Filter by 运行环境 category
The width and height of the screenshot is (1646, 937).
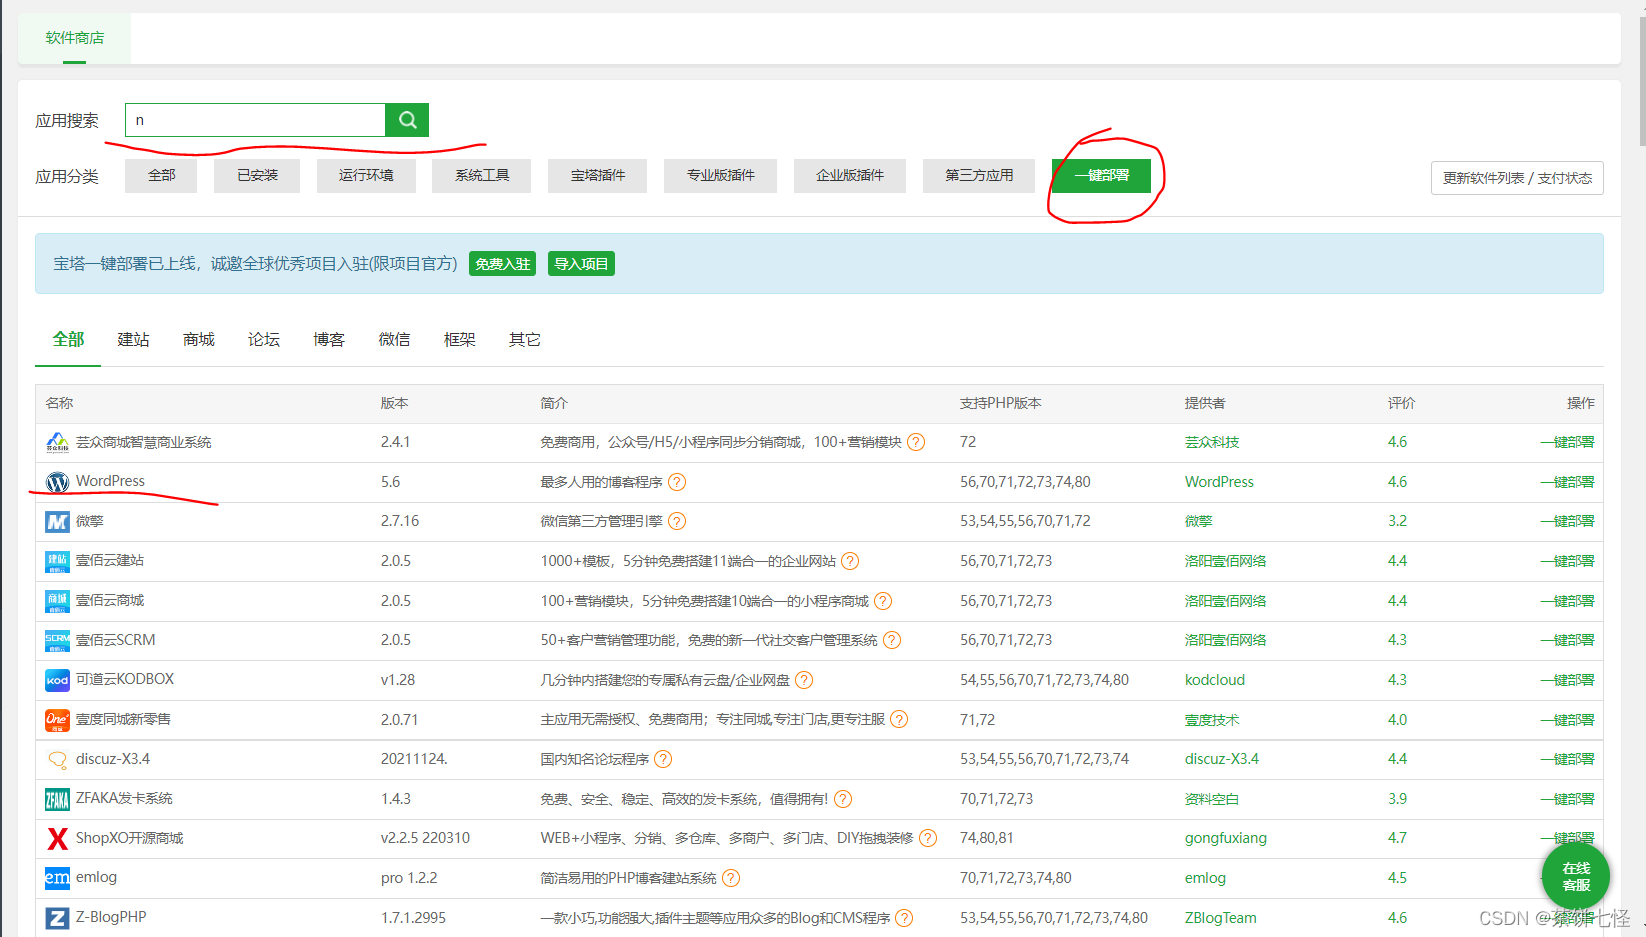pos(366,176)
